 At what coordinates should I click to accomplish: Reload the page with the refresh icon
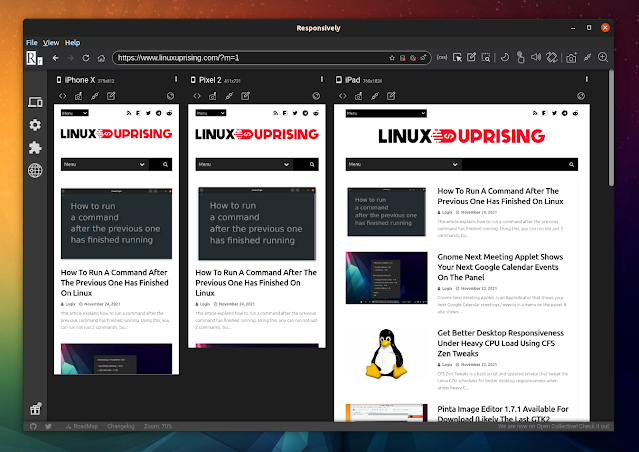coord(86,58)
